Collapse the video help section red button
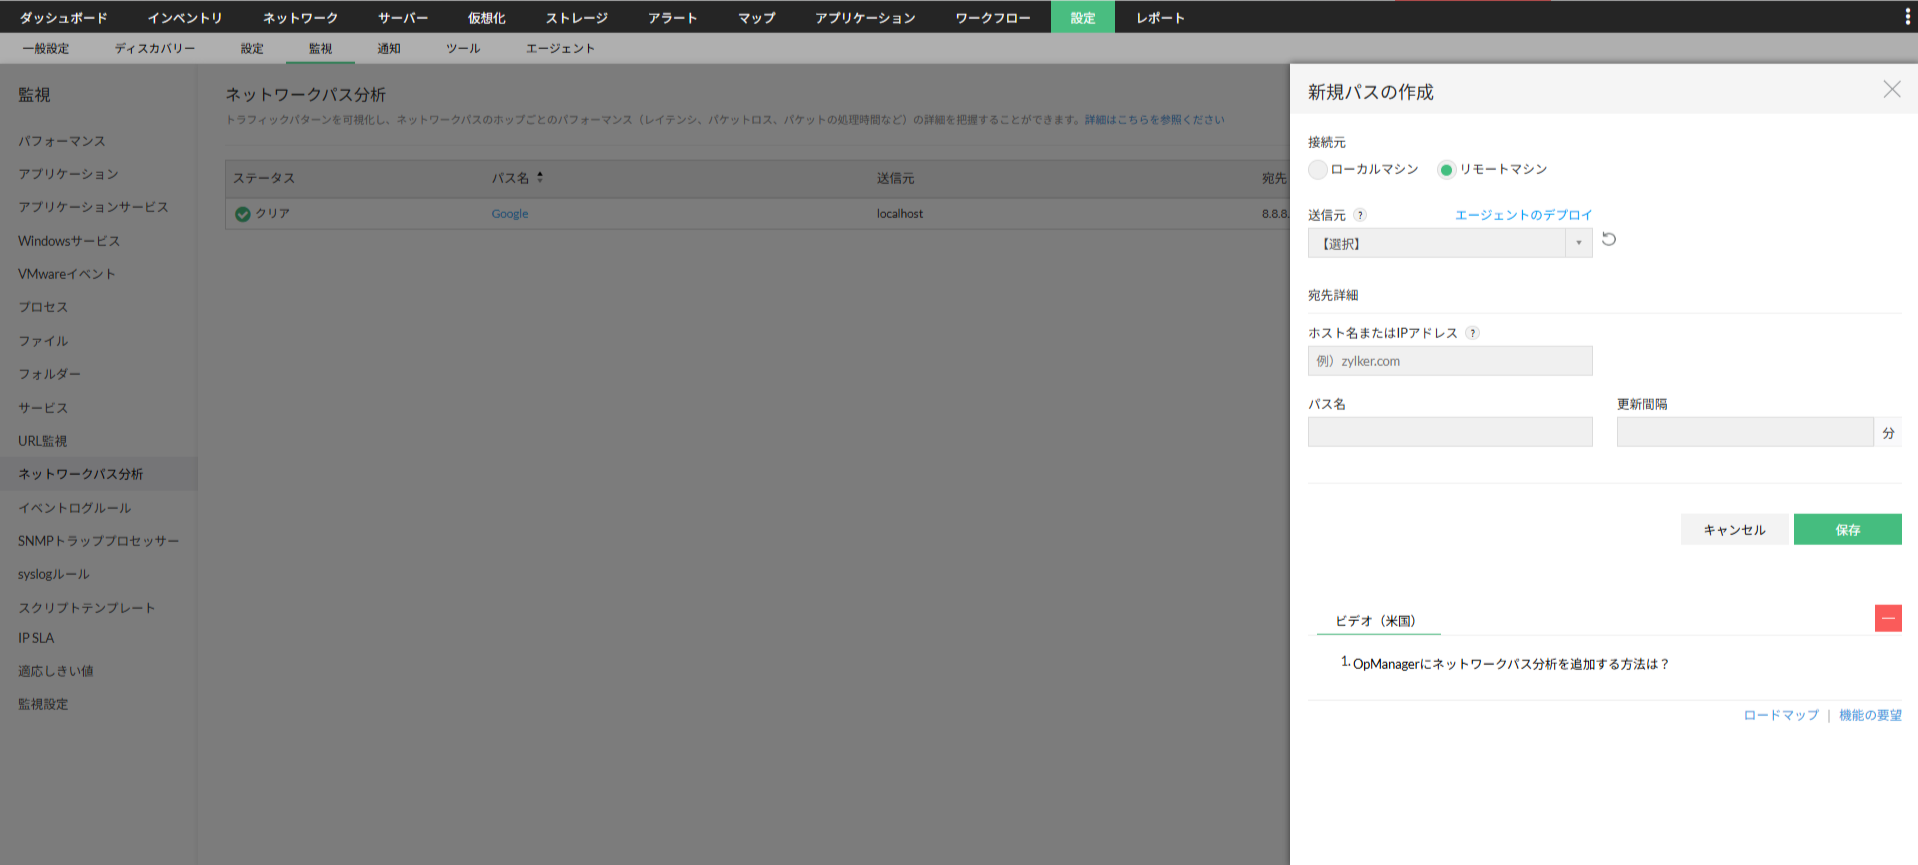1918x865 pixels. (1888, 618)
